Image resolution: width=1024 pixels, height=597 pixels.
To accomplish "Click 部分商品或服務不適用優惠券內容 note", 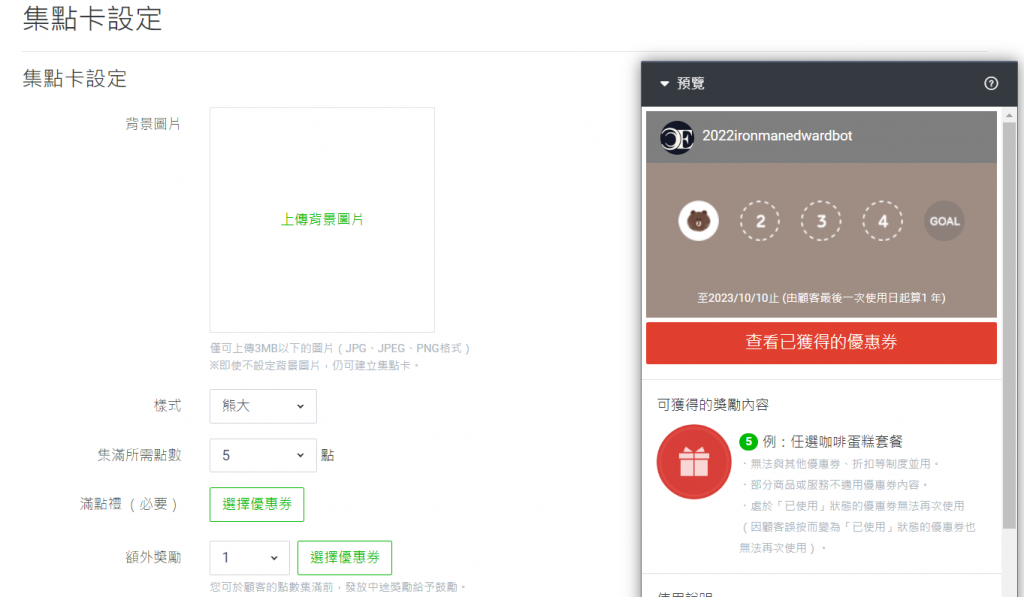I will tap(835, 485).
